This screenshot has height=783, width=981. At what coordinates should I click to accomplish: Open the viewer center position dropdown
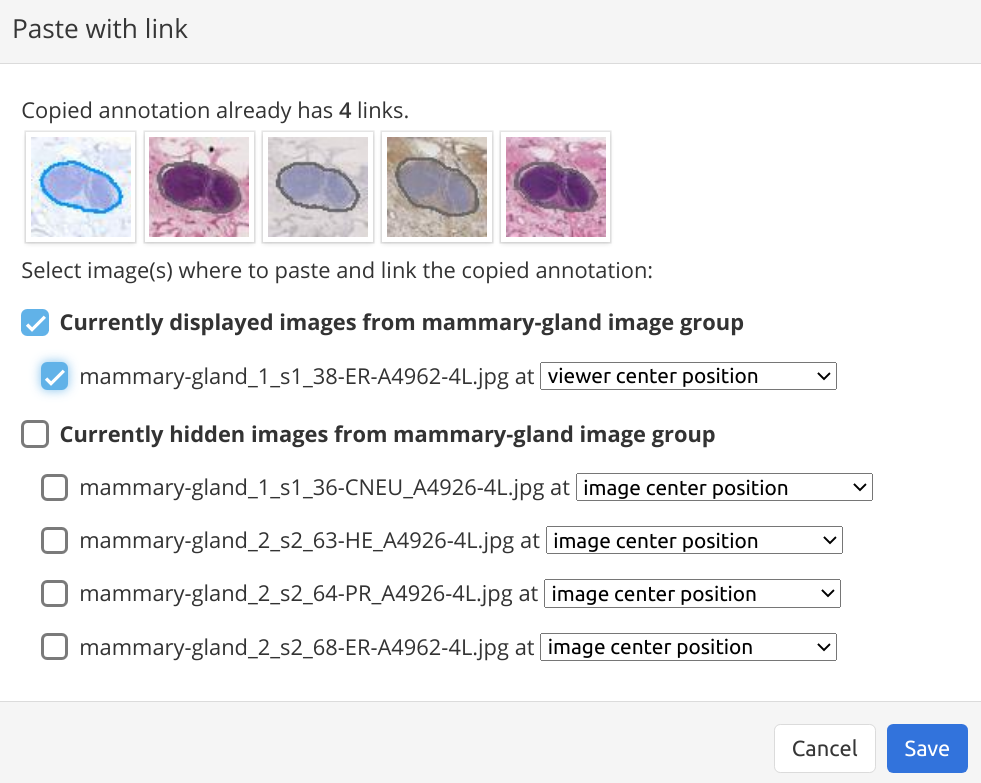(x=688, y=376)
